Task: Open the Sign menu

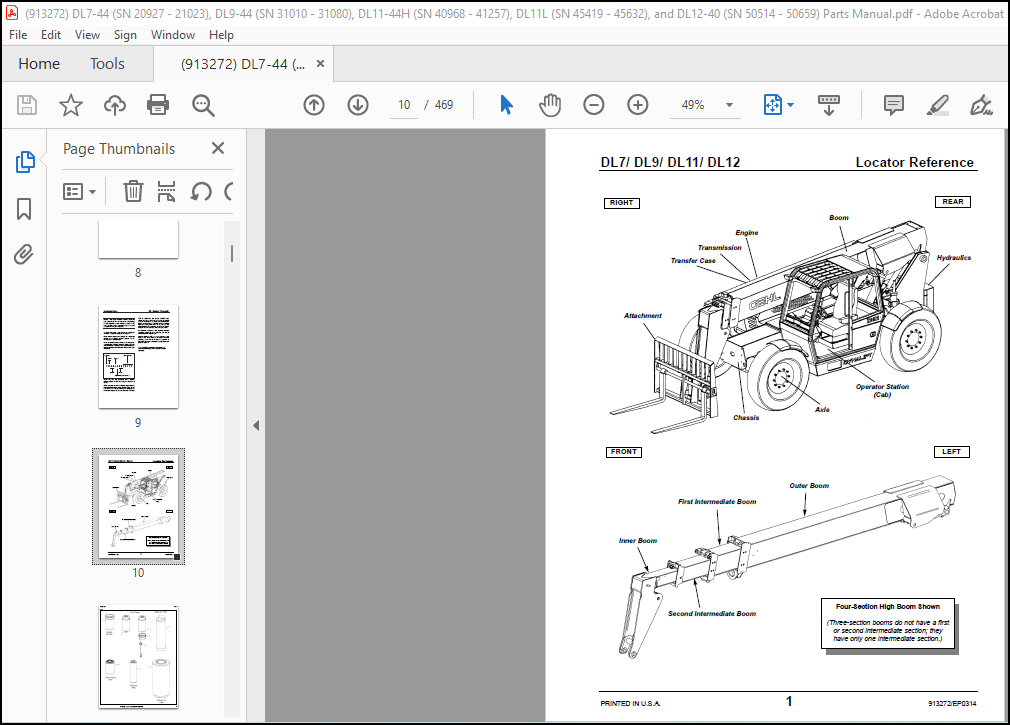Action: (125, 35)
